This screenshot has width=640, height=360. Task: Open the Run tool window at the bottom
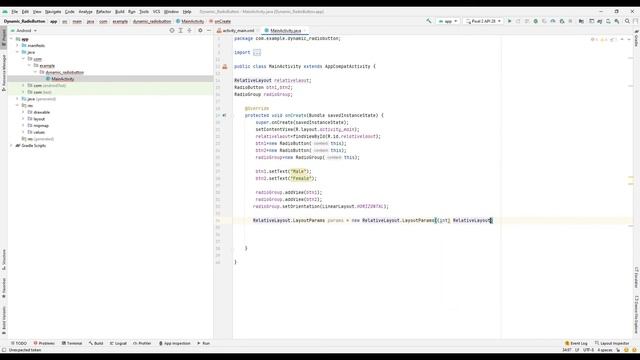tap(203, 343)
